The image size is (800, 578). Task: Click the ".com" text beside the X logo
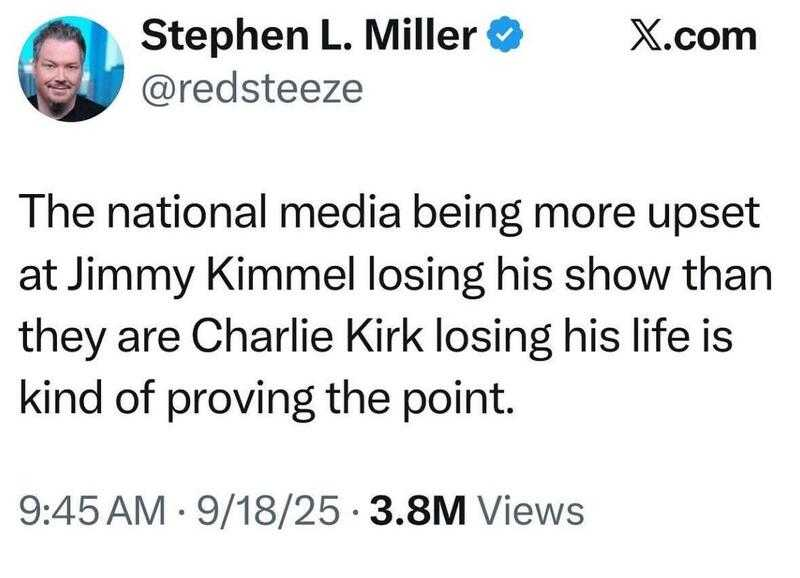pyautogui.click(x=706, y=37)
